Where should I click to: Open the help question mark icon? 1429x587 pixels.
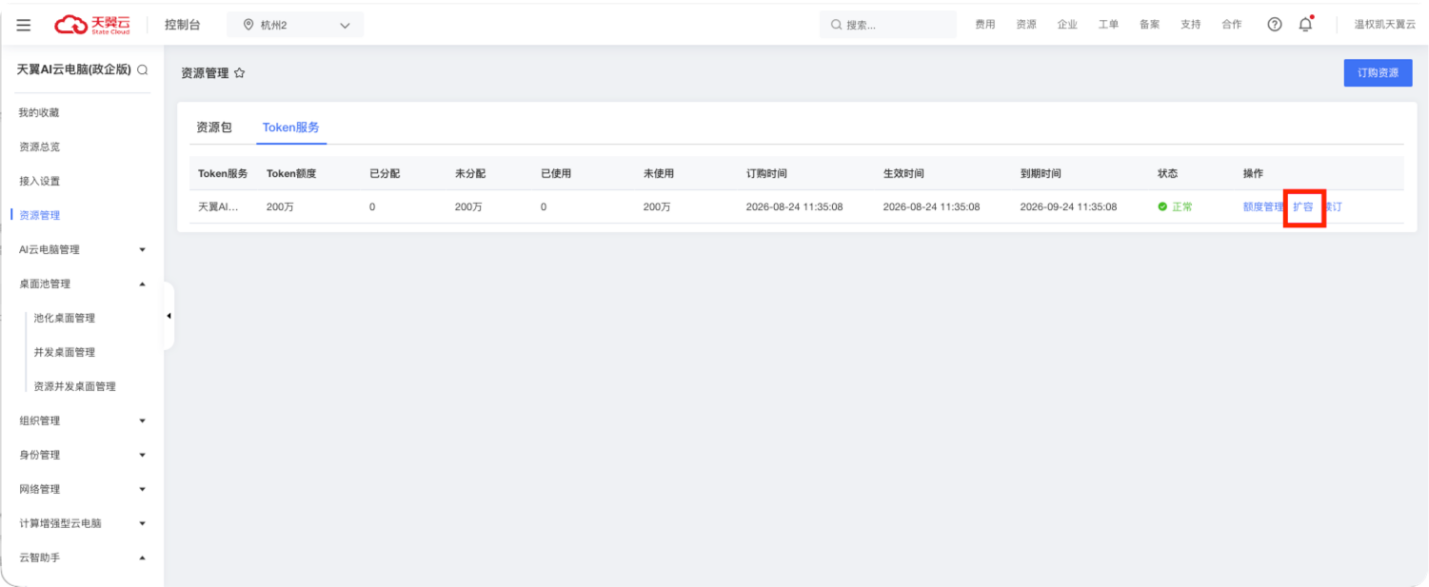pyautogui.click(x=1274, y=25)
